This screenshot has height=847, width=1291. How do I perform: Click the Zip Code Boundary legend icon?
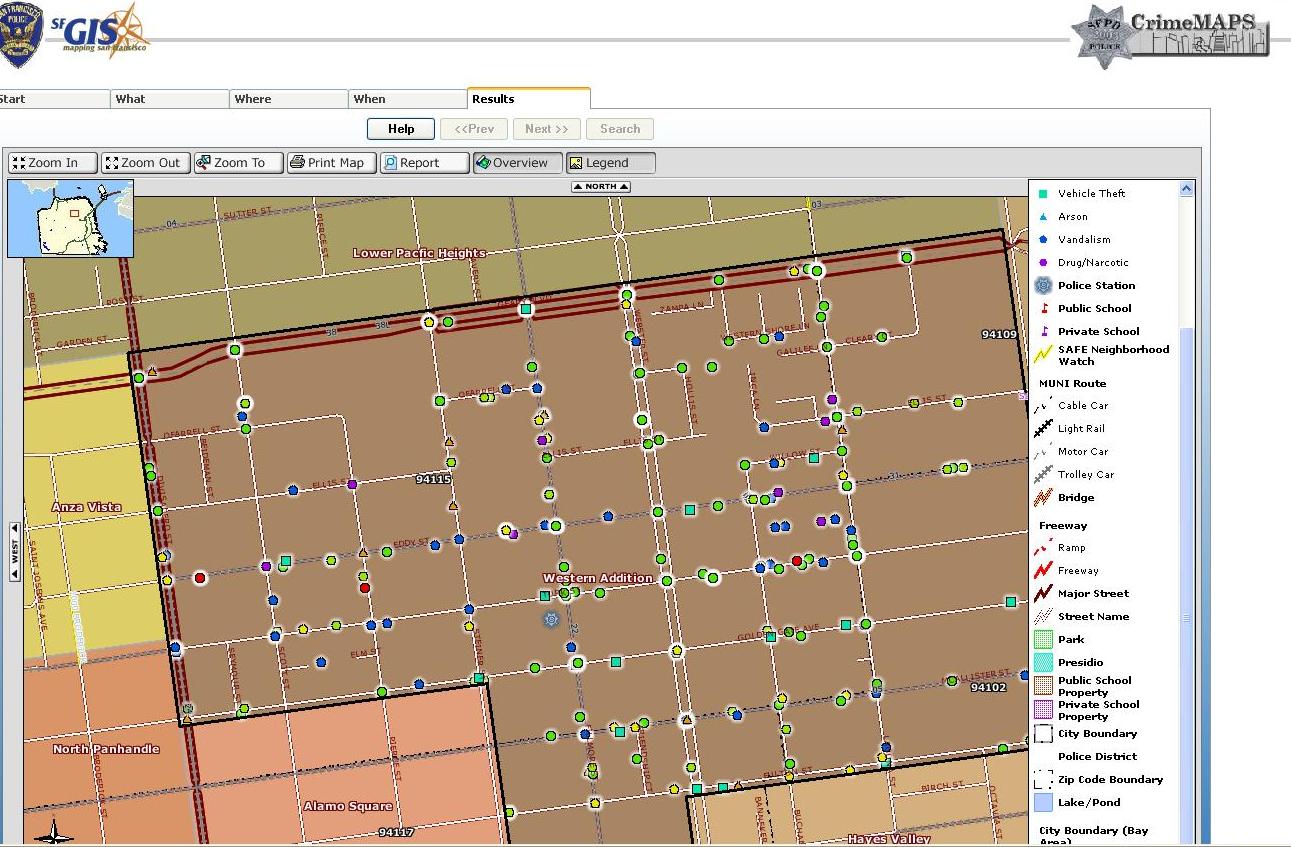[x=1043, y=780]
